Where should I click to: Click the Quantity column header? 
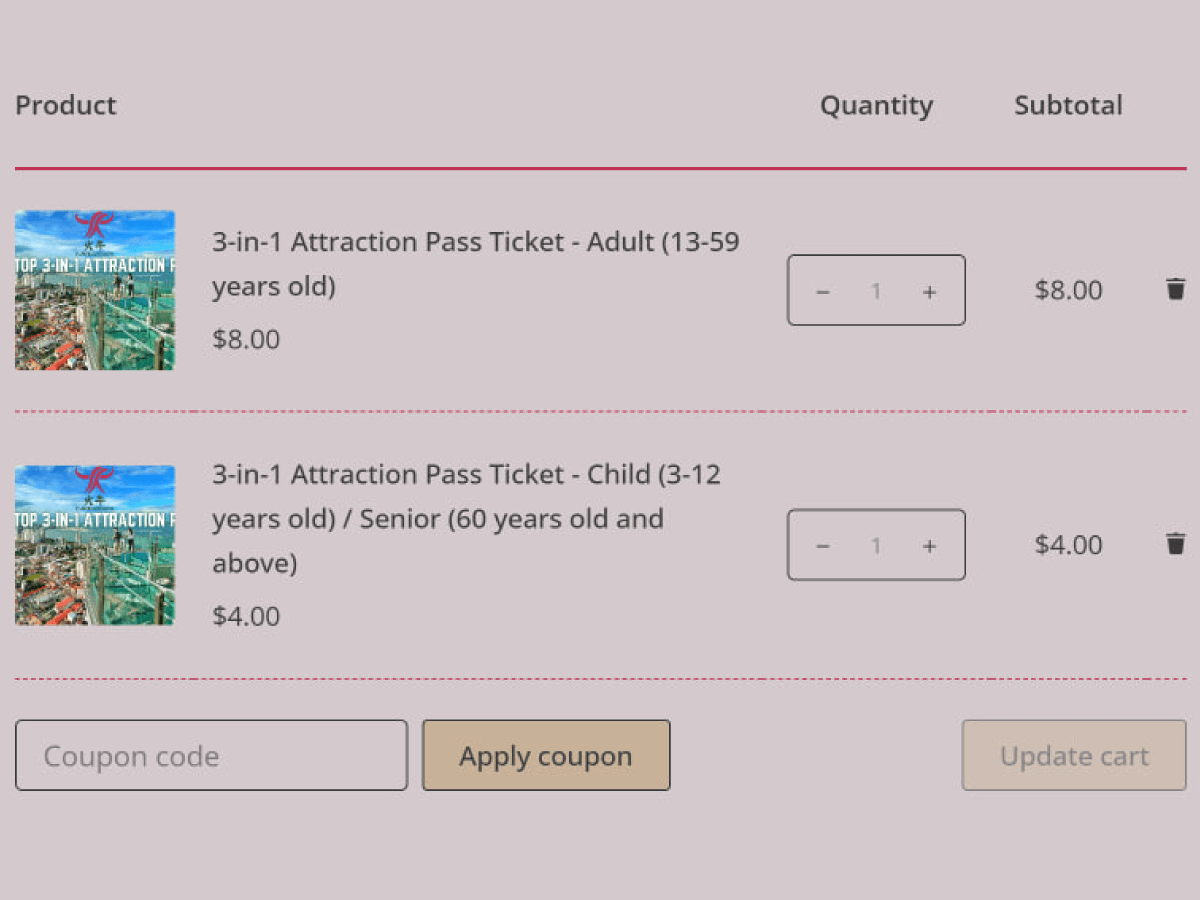coord(876,106)
